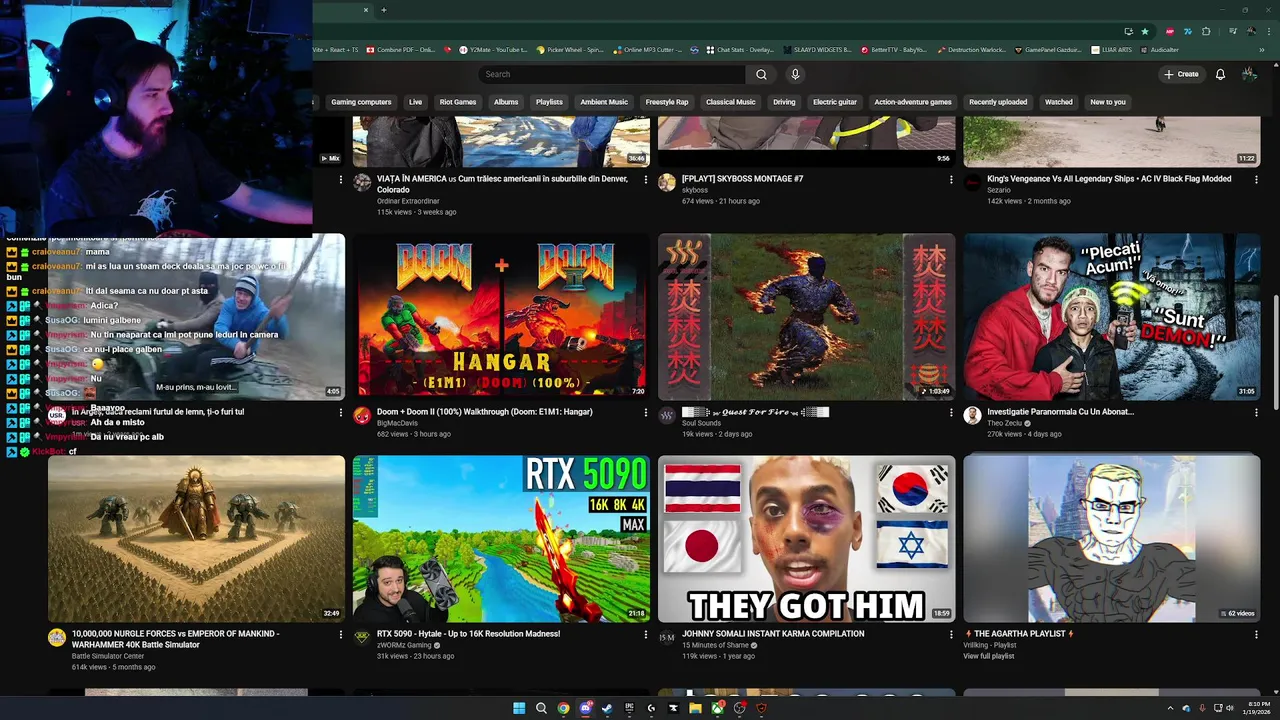
Task: Open skyboss channel avatar
Action: click(x=667, y=183)
